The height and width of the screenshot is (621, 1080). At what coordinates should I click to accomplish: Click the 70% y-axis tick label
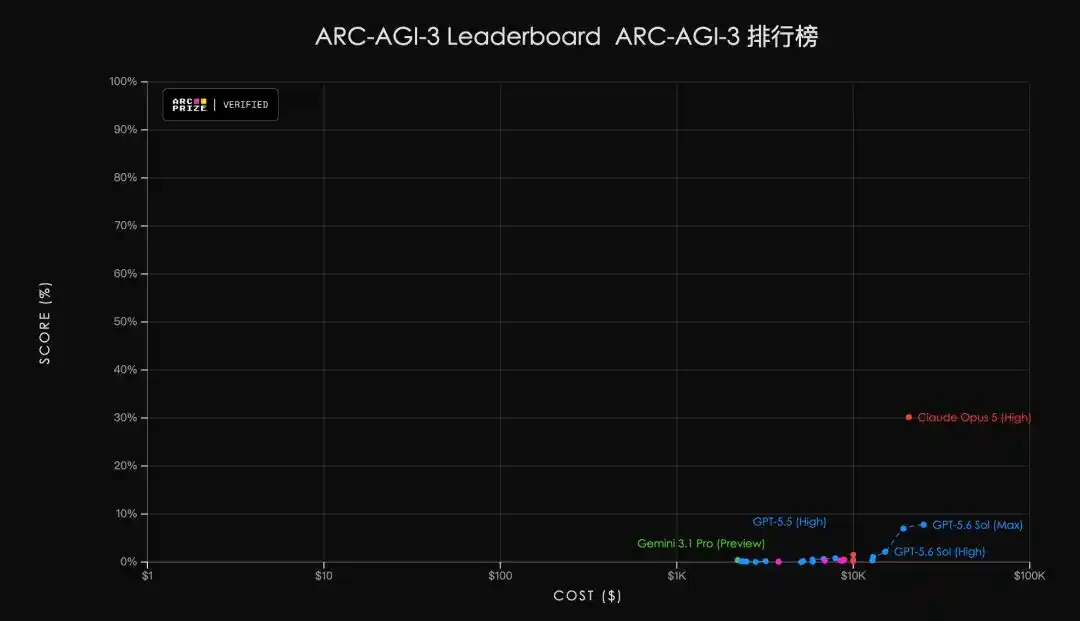[x=125, y=226]
